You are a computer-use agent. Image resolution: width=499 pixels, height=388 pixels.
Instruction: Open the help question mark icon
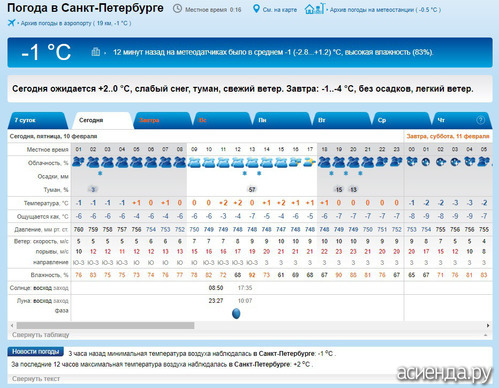[x=480, y=120]
